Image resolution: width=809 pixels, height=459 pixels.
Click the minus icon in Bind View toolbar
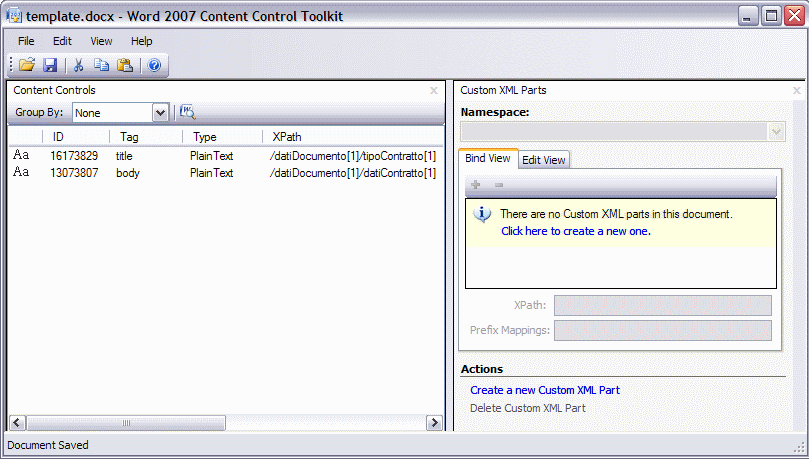(499, 185)
